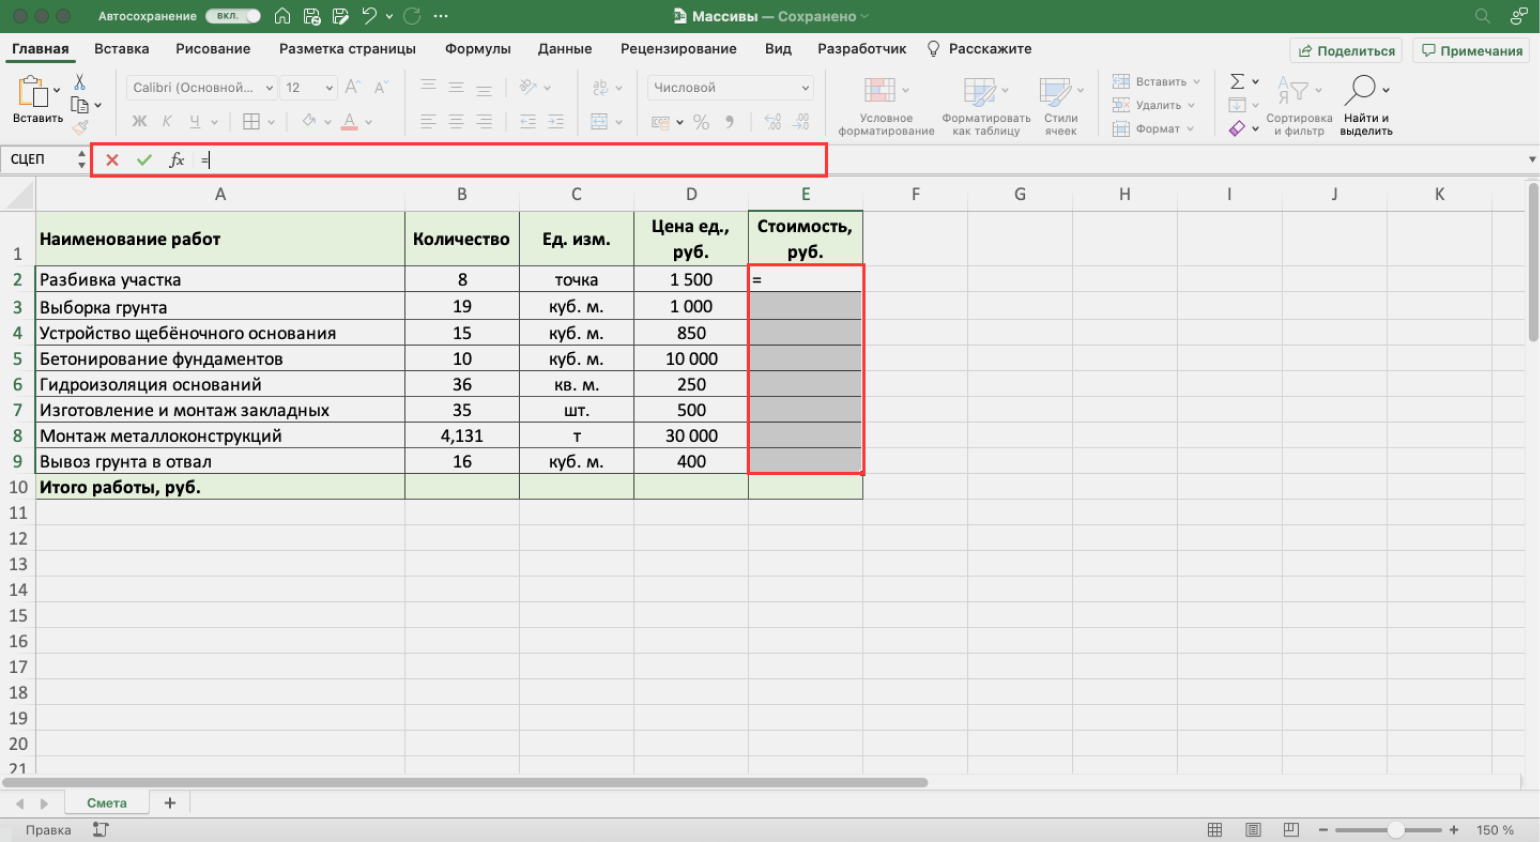Click the zoom slider handle
1540x842 pixels.
point(1395,830)
